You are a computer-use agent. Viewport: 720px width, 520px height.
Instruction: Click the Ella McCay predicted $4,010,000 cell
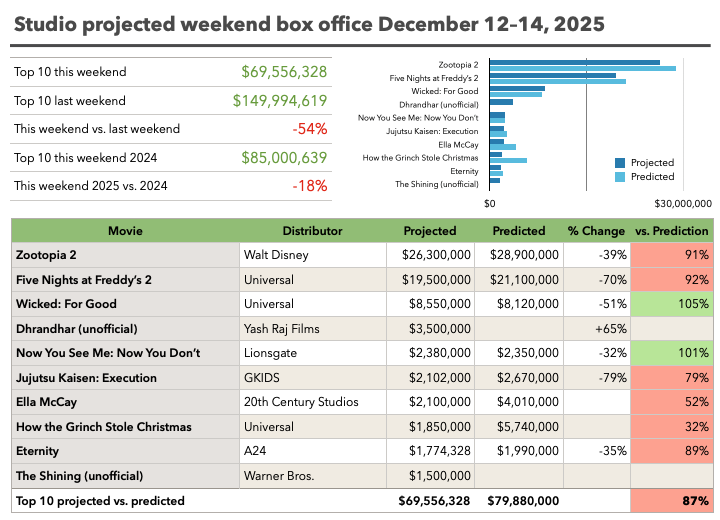pos(518,402)
